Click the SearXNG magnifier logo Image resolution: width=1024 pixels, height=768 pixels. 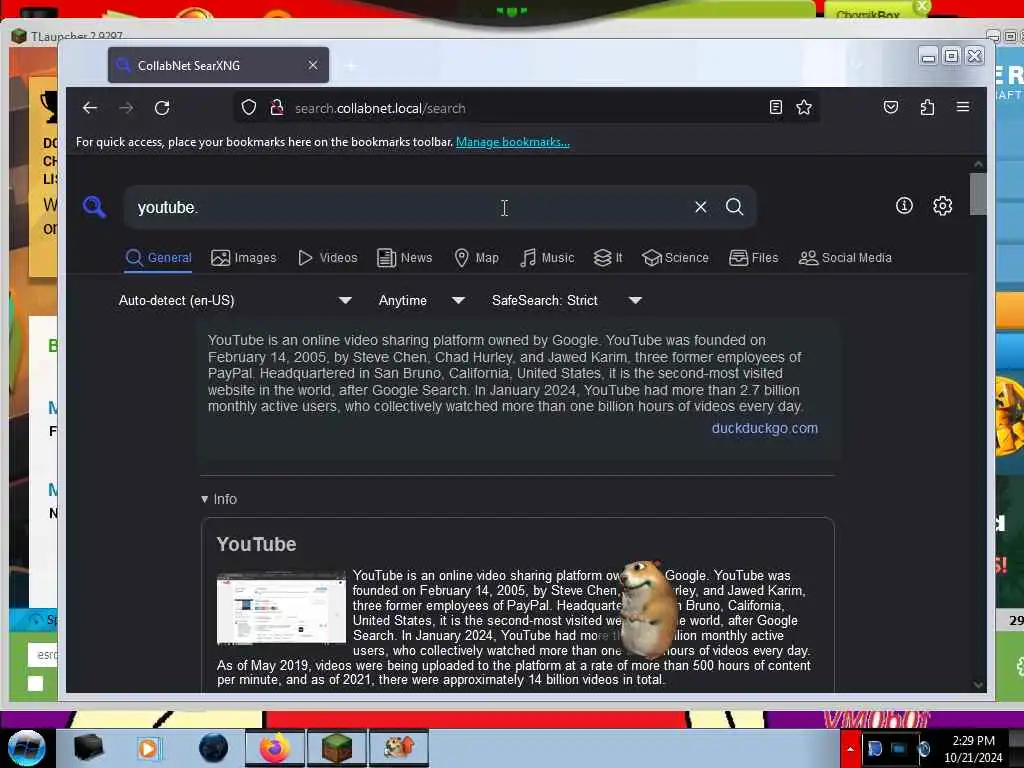click(x=94, y=207)
